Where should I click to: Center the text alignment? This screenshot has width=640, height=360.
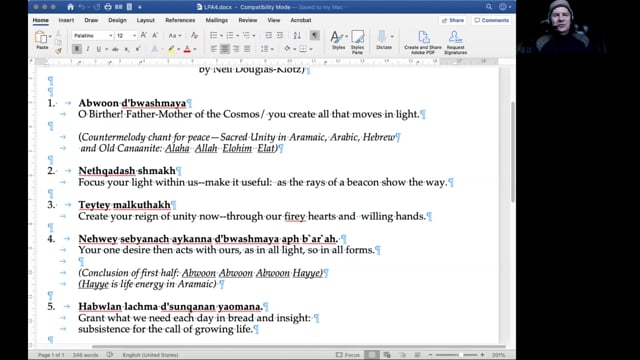(224, 49)
